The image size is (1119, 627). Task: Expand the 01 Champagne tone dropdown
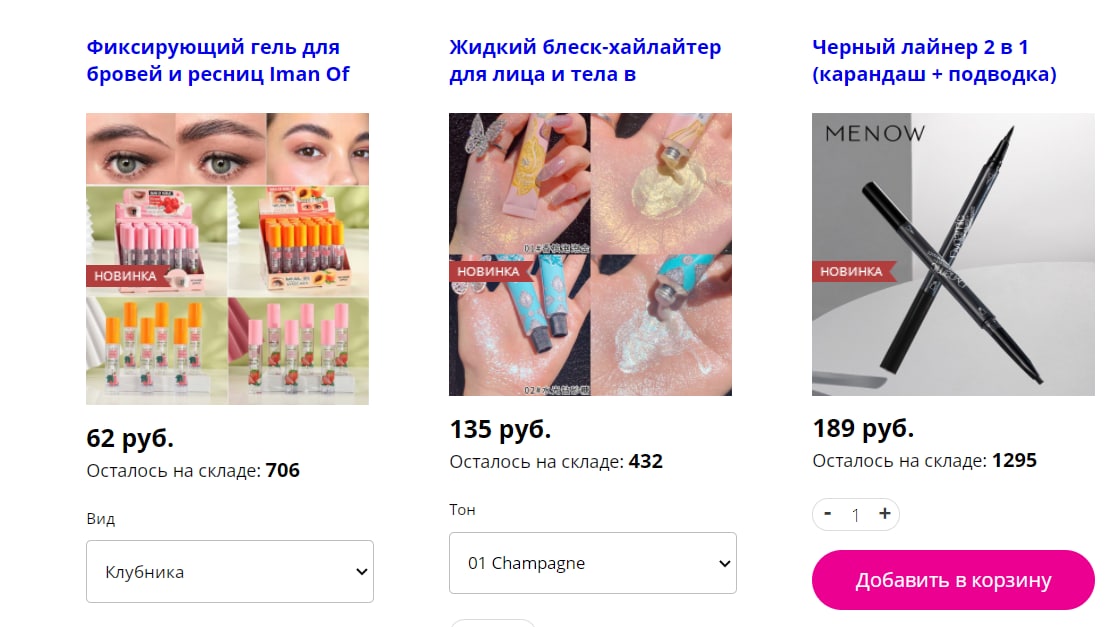tap(592, 563)
